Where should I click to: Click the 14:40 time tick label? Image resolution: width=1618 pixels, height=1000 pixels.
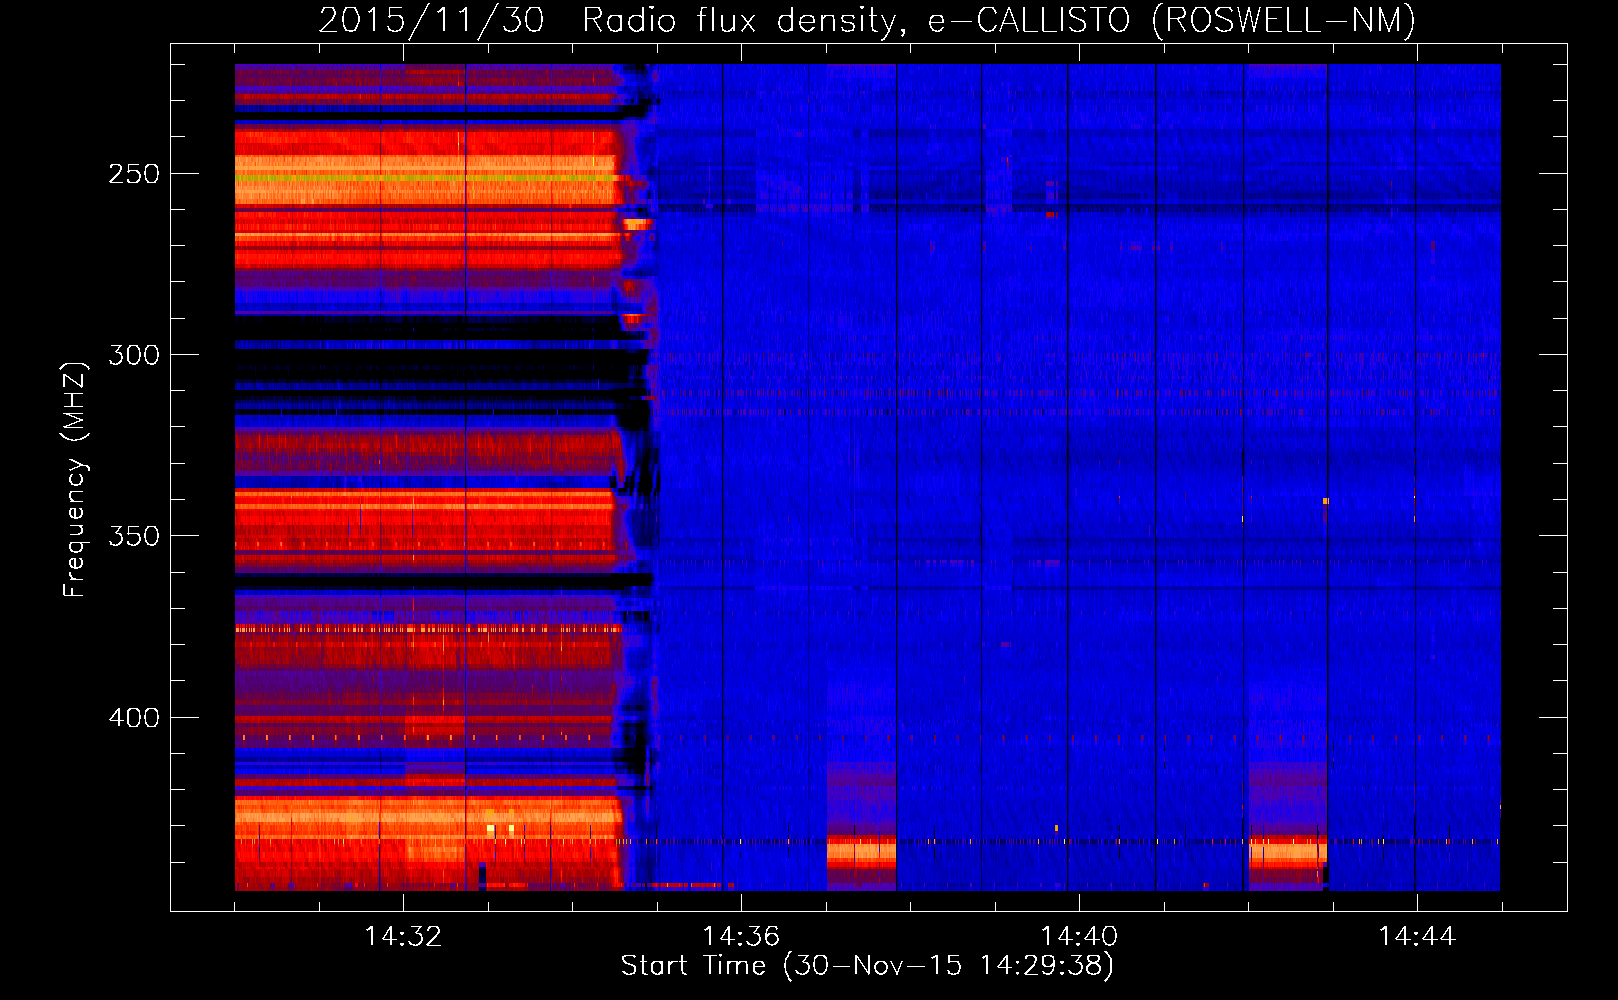[x=1079, y=936]
